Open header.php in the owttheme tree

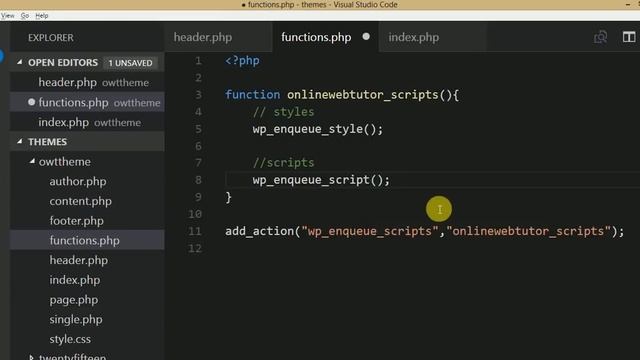pyautogui.click(x=78, y=260)
